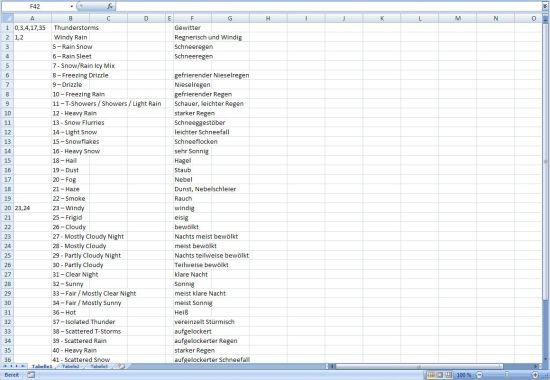
Task: Select column F header
Action: point(192,18)
